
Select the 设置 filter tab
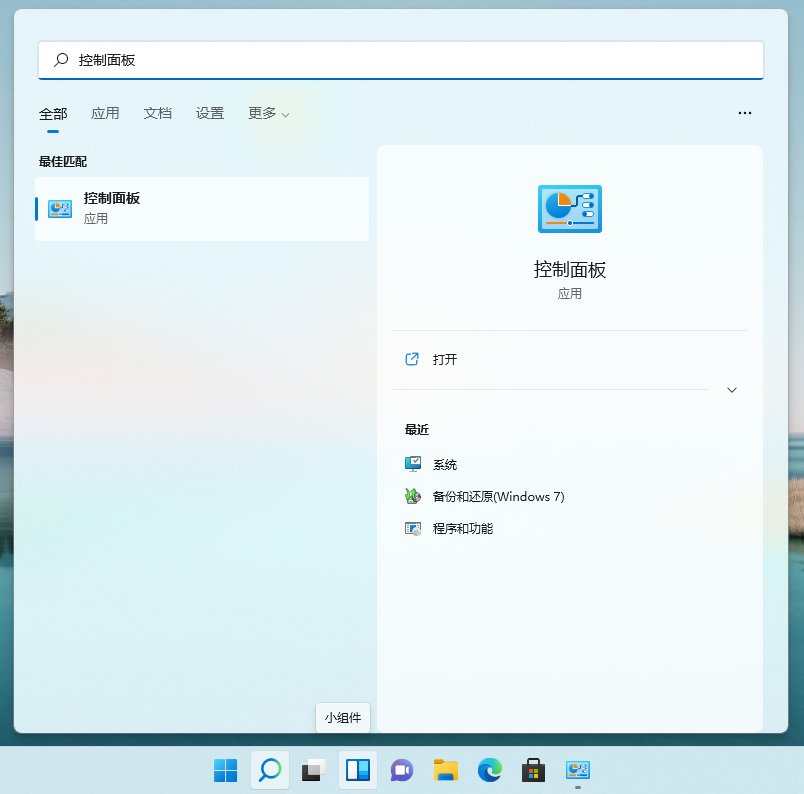[210, 114]
